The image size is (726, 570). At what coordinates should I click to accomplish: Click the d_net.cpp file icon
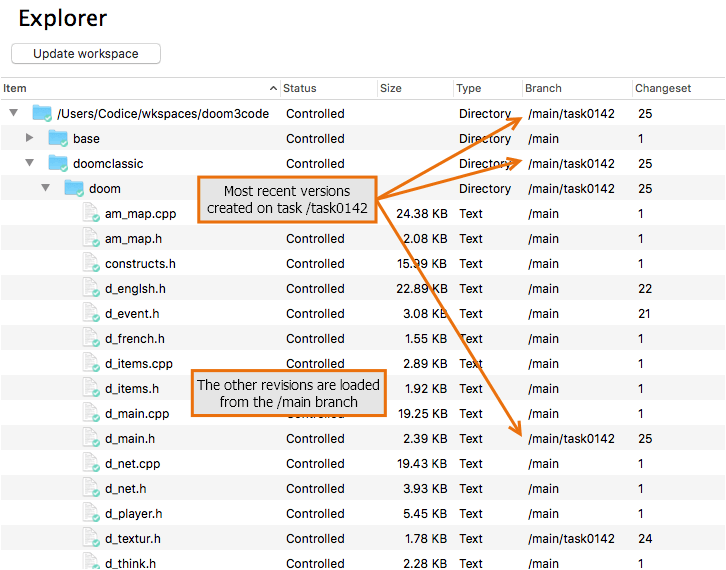click(x=91, y=463)
